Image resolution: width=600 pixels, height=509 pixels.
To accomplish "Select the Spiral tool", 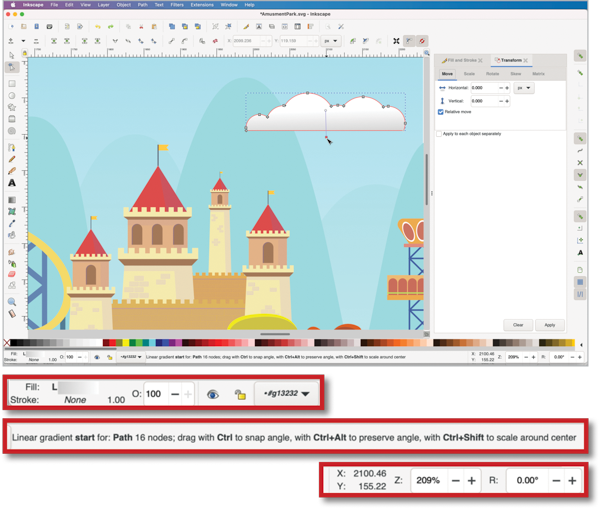I will 12,131.
